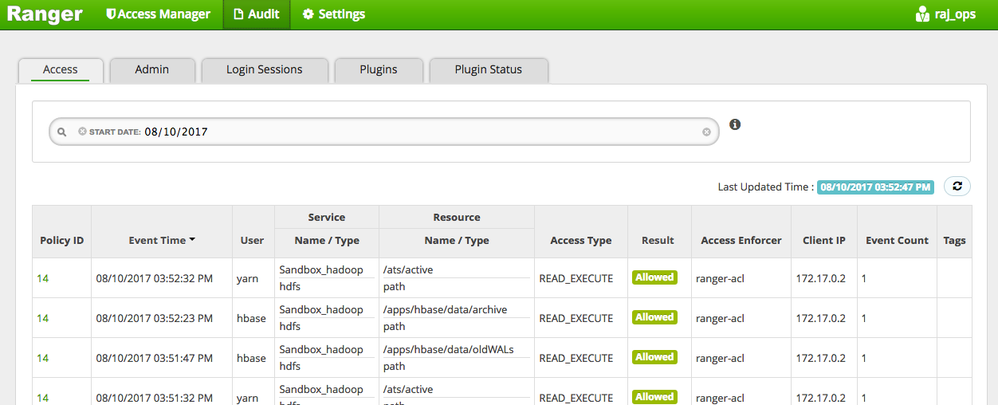Click the start date value 08/10/2017
The image size is (998, 405).
click(x=176, y=132)
